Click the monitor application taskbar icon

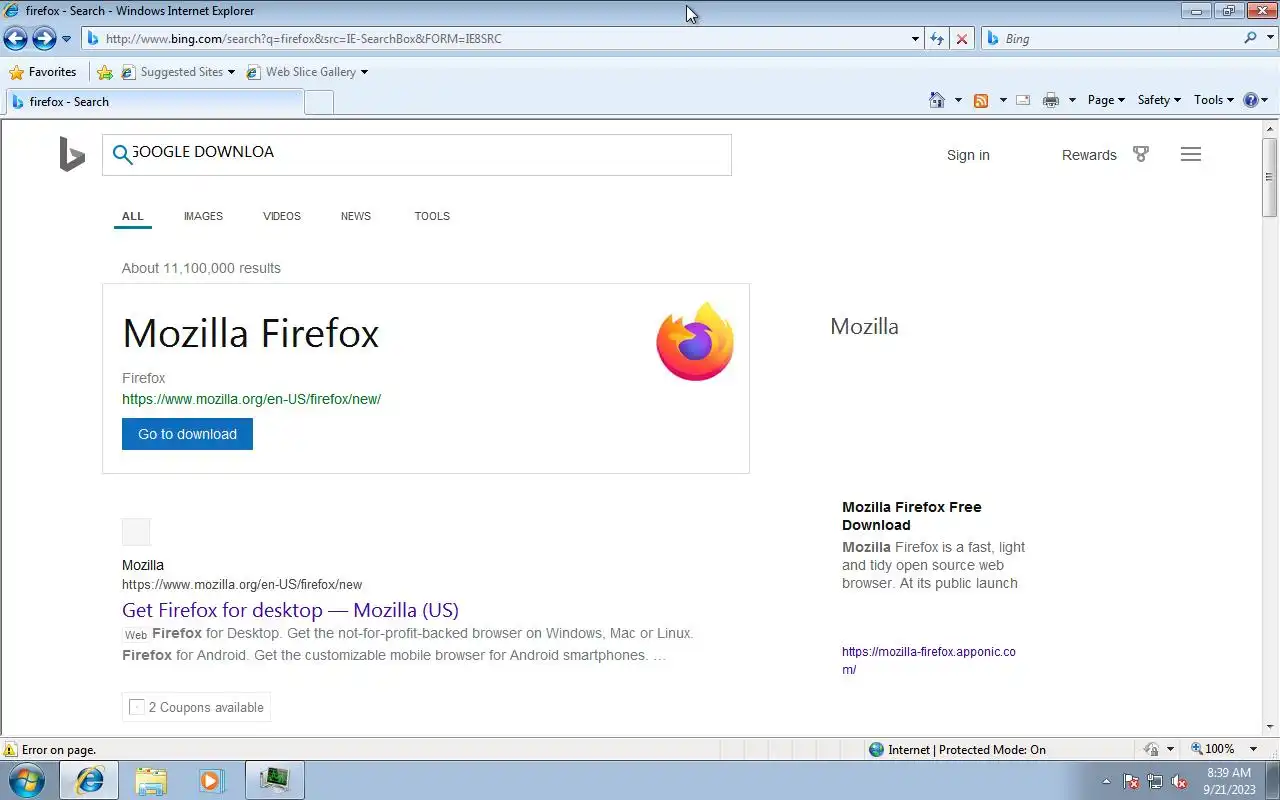(275, 780)
